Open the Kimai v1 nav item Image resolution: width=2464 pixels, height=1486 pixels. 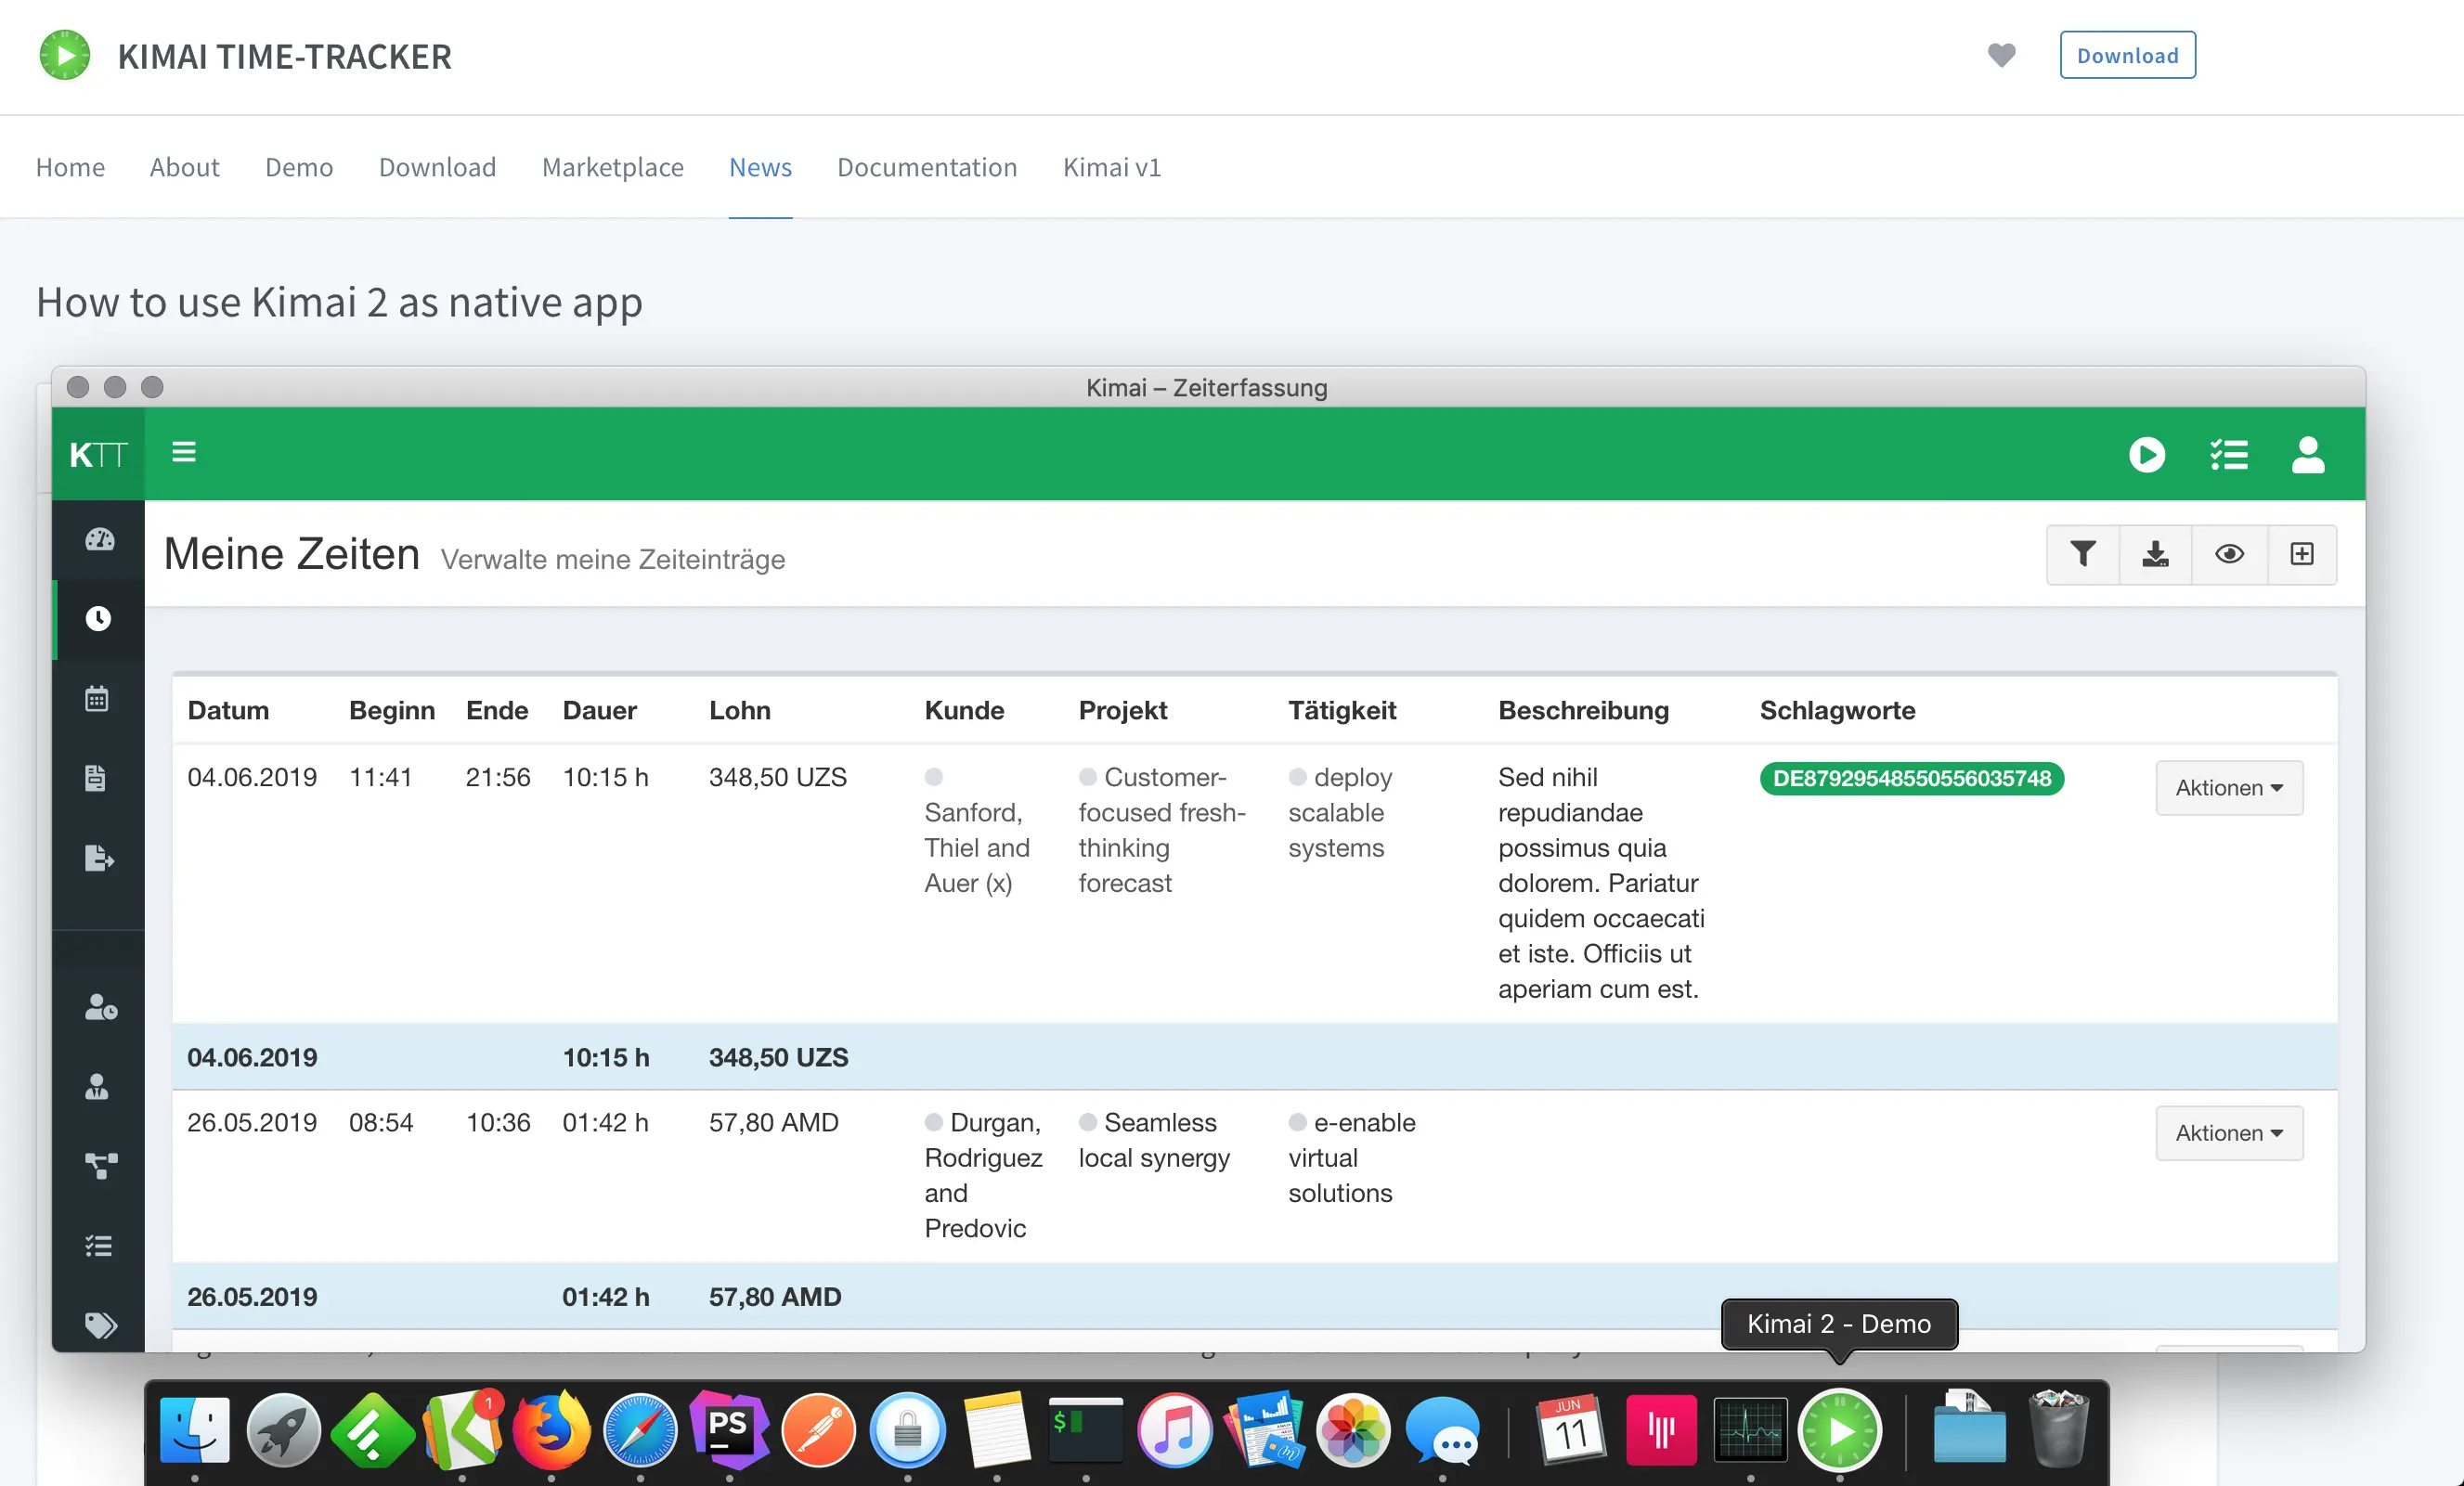point(1112,166)
